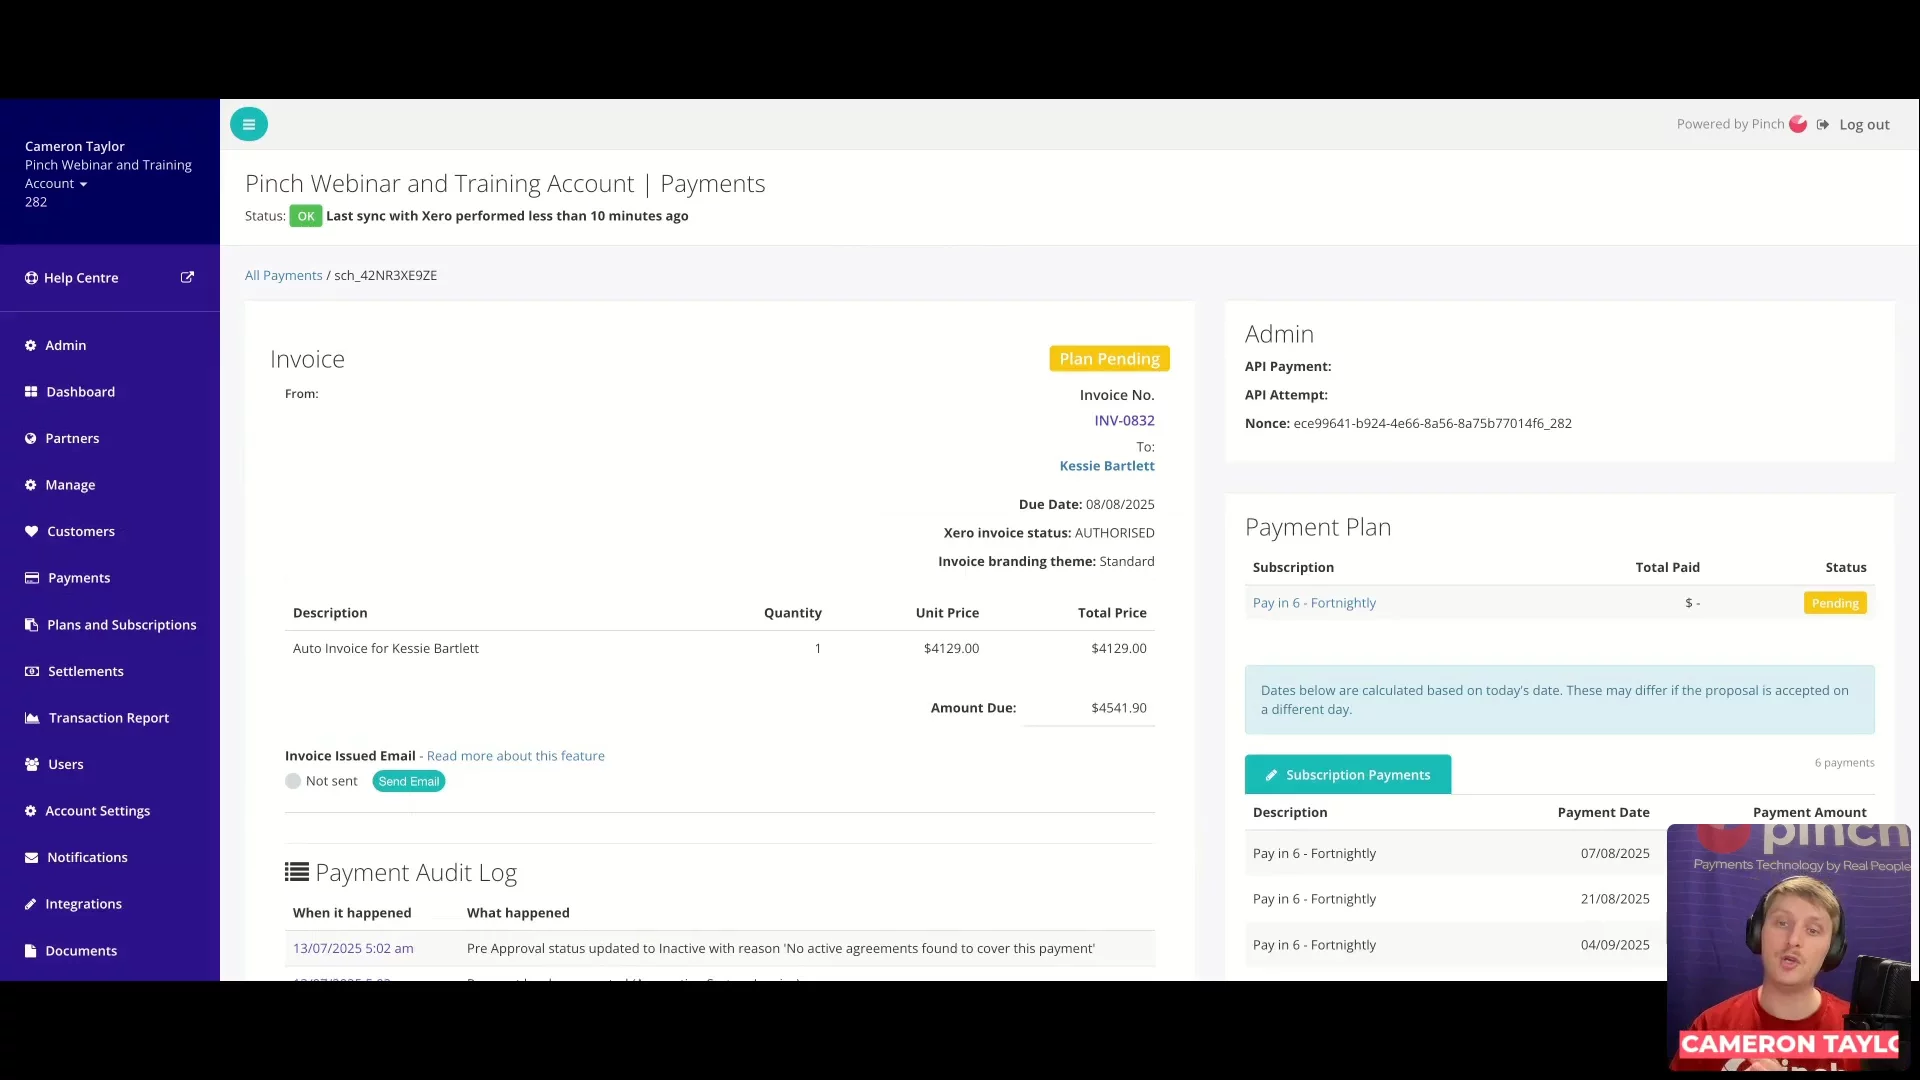Expand the Pinch Webinar account switcher dropdown
The image size is (1920, 1080).
click(x=83, y=184)
